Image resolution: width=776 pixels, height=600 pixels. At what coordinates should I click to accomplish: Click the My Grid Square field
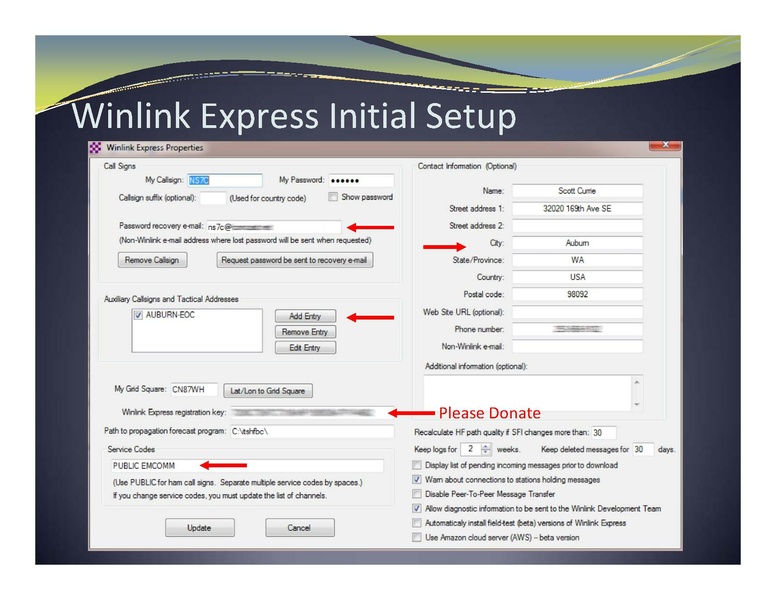194,390
